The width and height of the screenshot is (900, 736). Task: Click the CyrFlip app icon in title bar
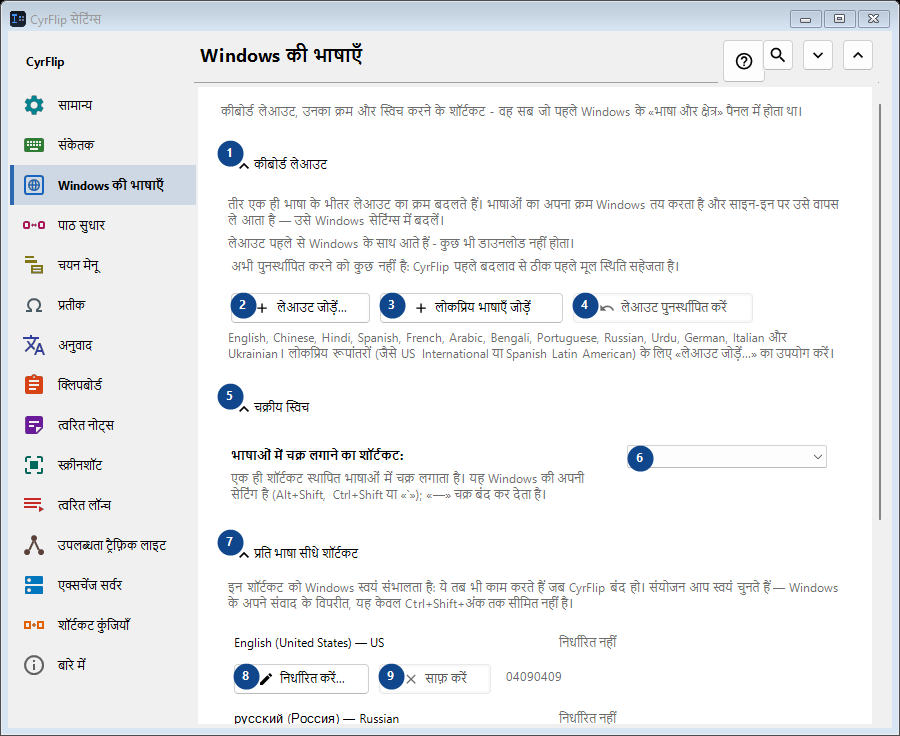click(18, 19)
